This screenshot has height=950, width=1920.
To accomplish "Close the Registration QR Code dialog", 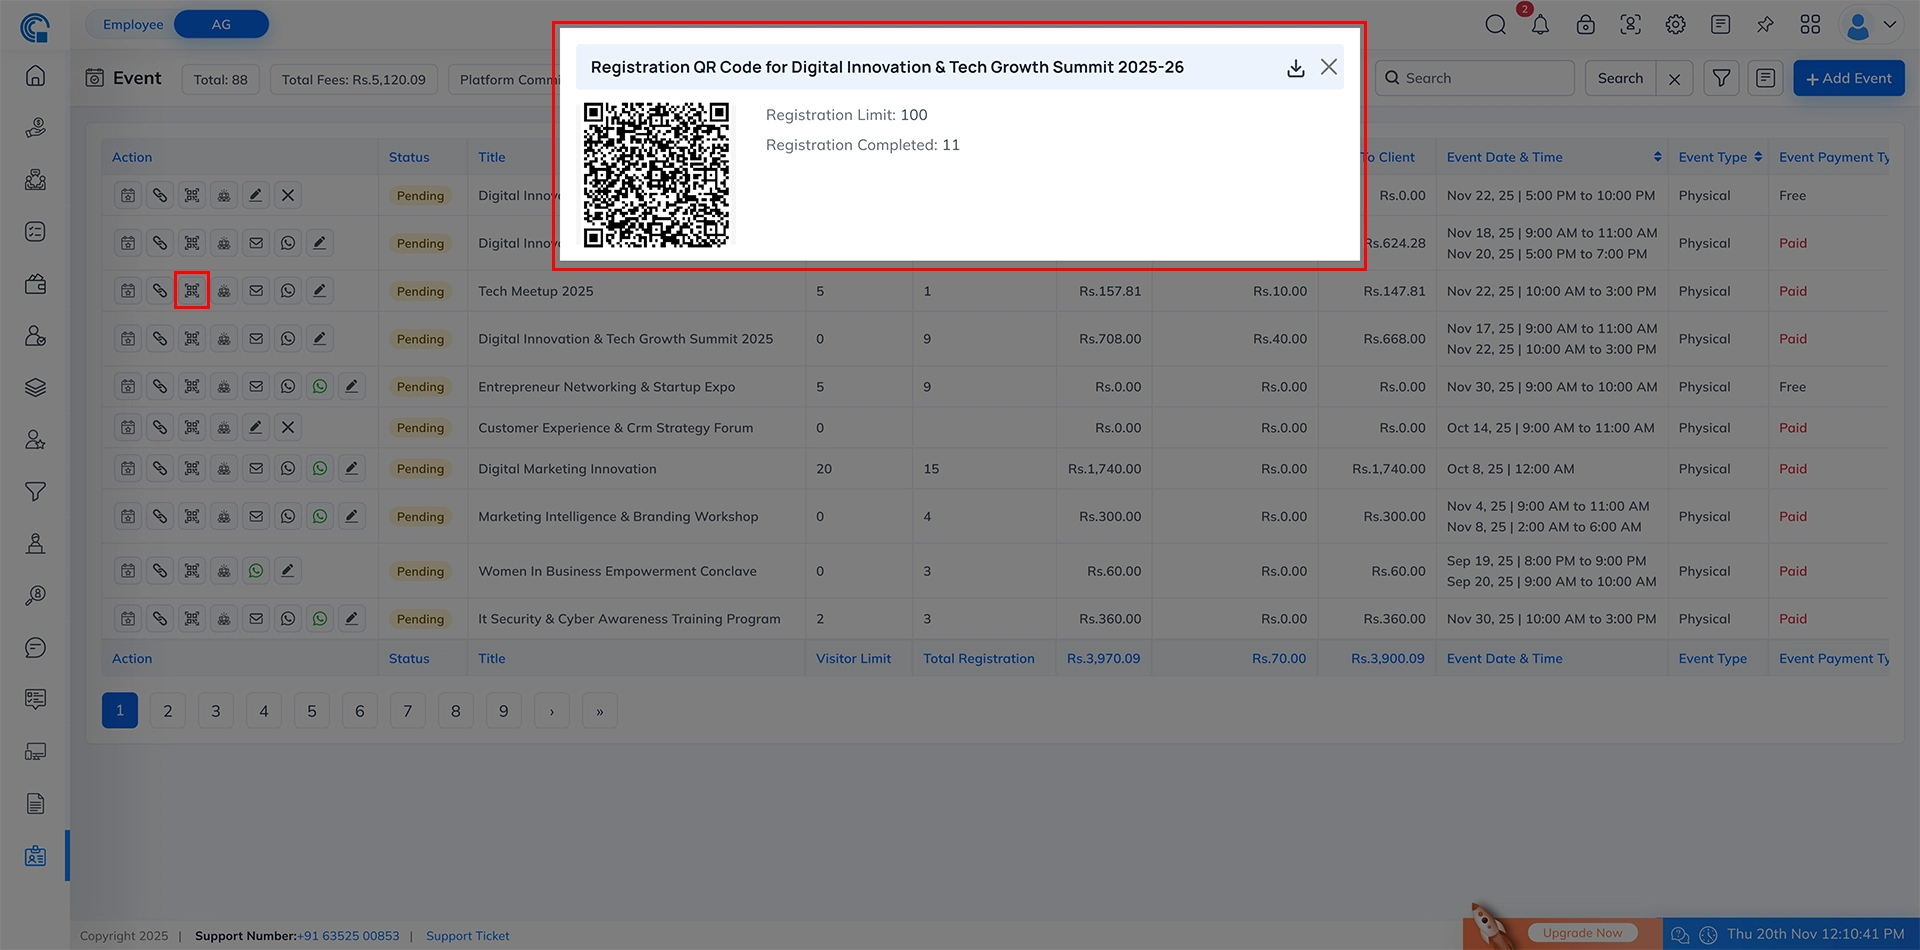I will point(1329,66).
